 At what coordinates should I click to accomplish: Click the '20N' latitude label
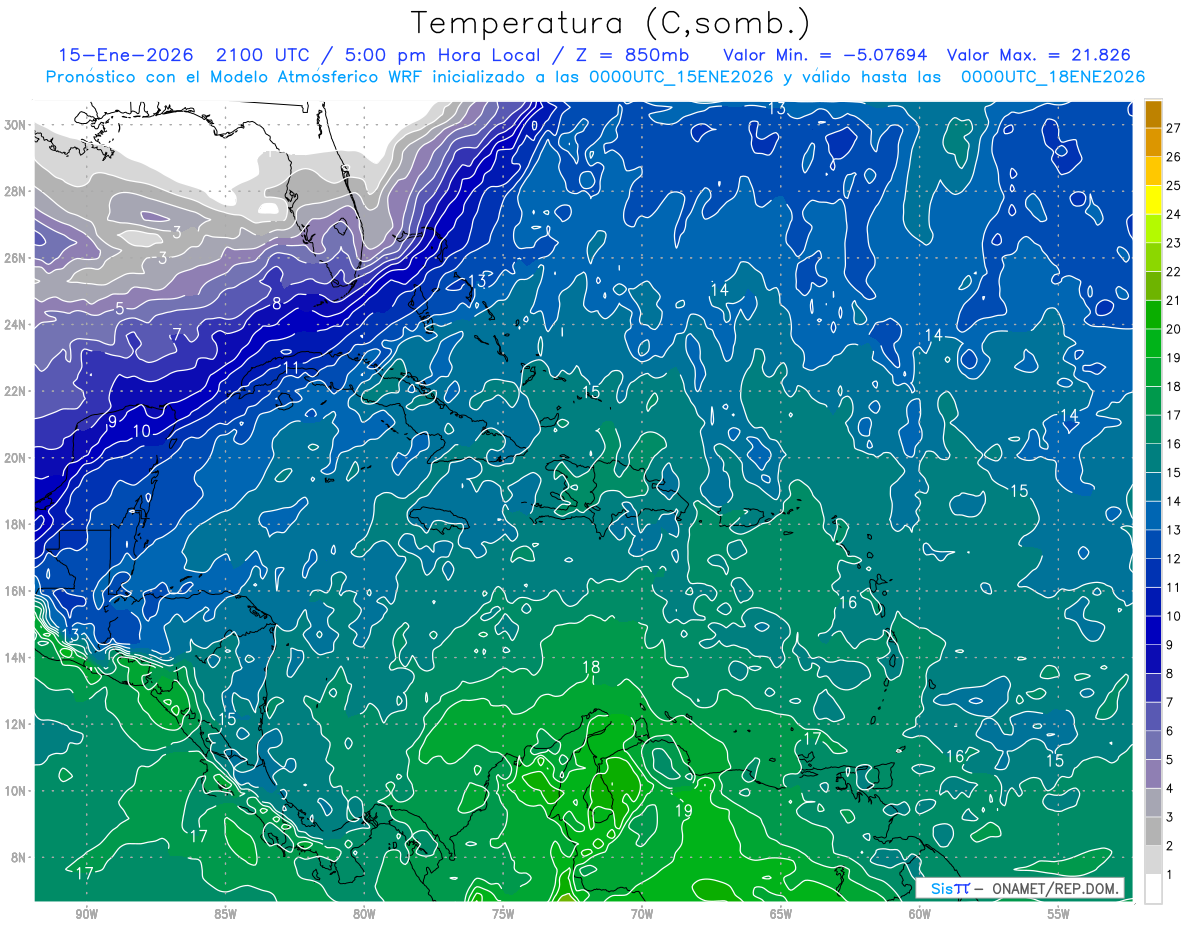tap(17, 458)
